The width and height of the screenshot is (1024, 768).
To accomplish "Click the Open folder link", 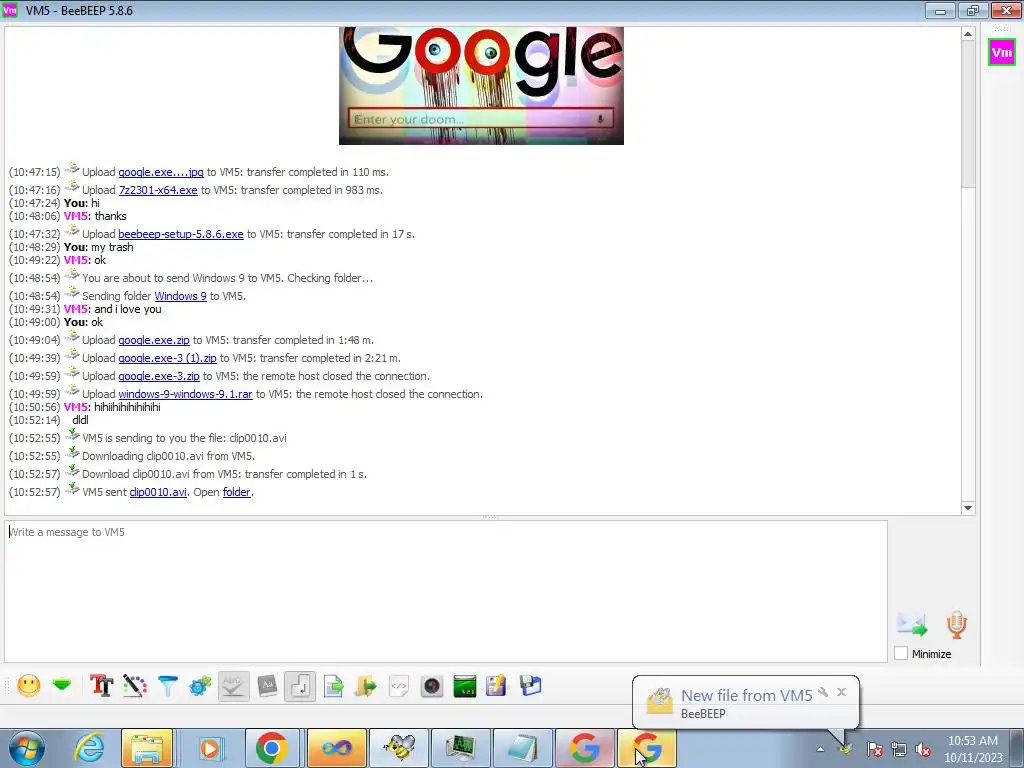I will click(x=236, y=492).
